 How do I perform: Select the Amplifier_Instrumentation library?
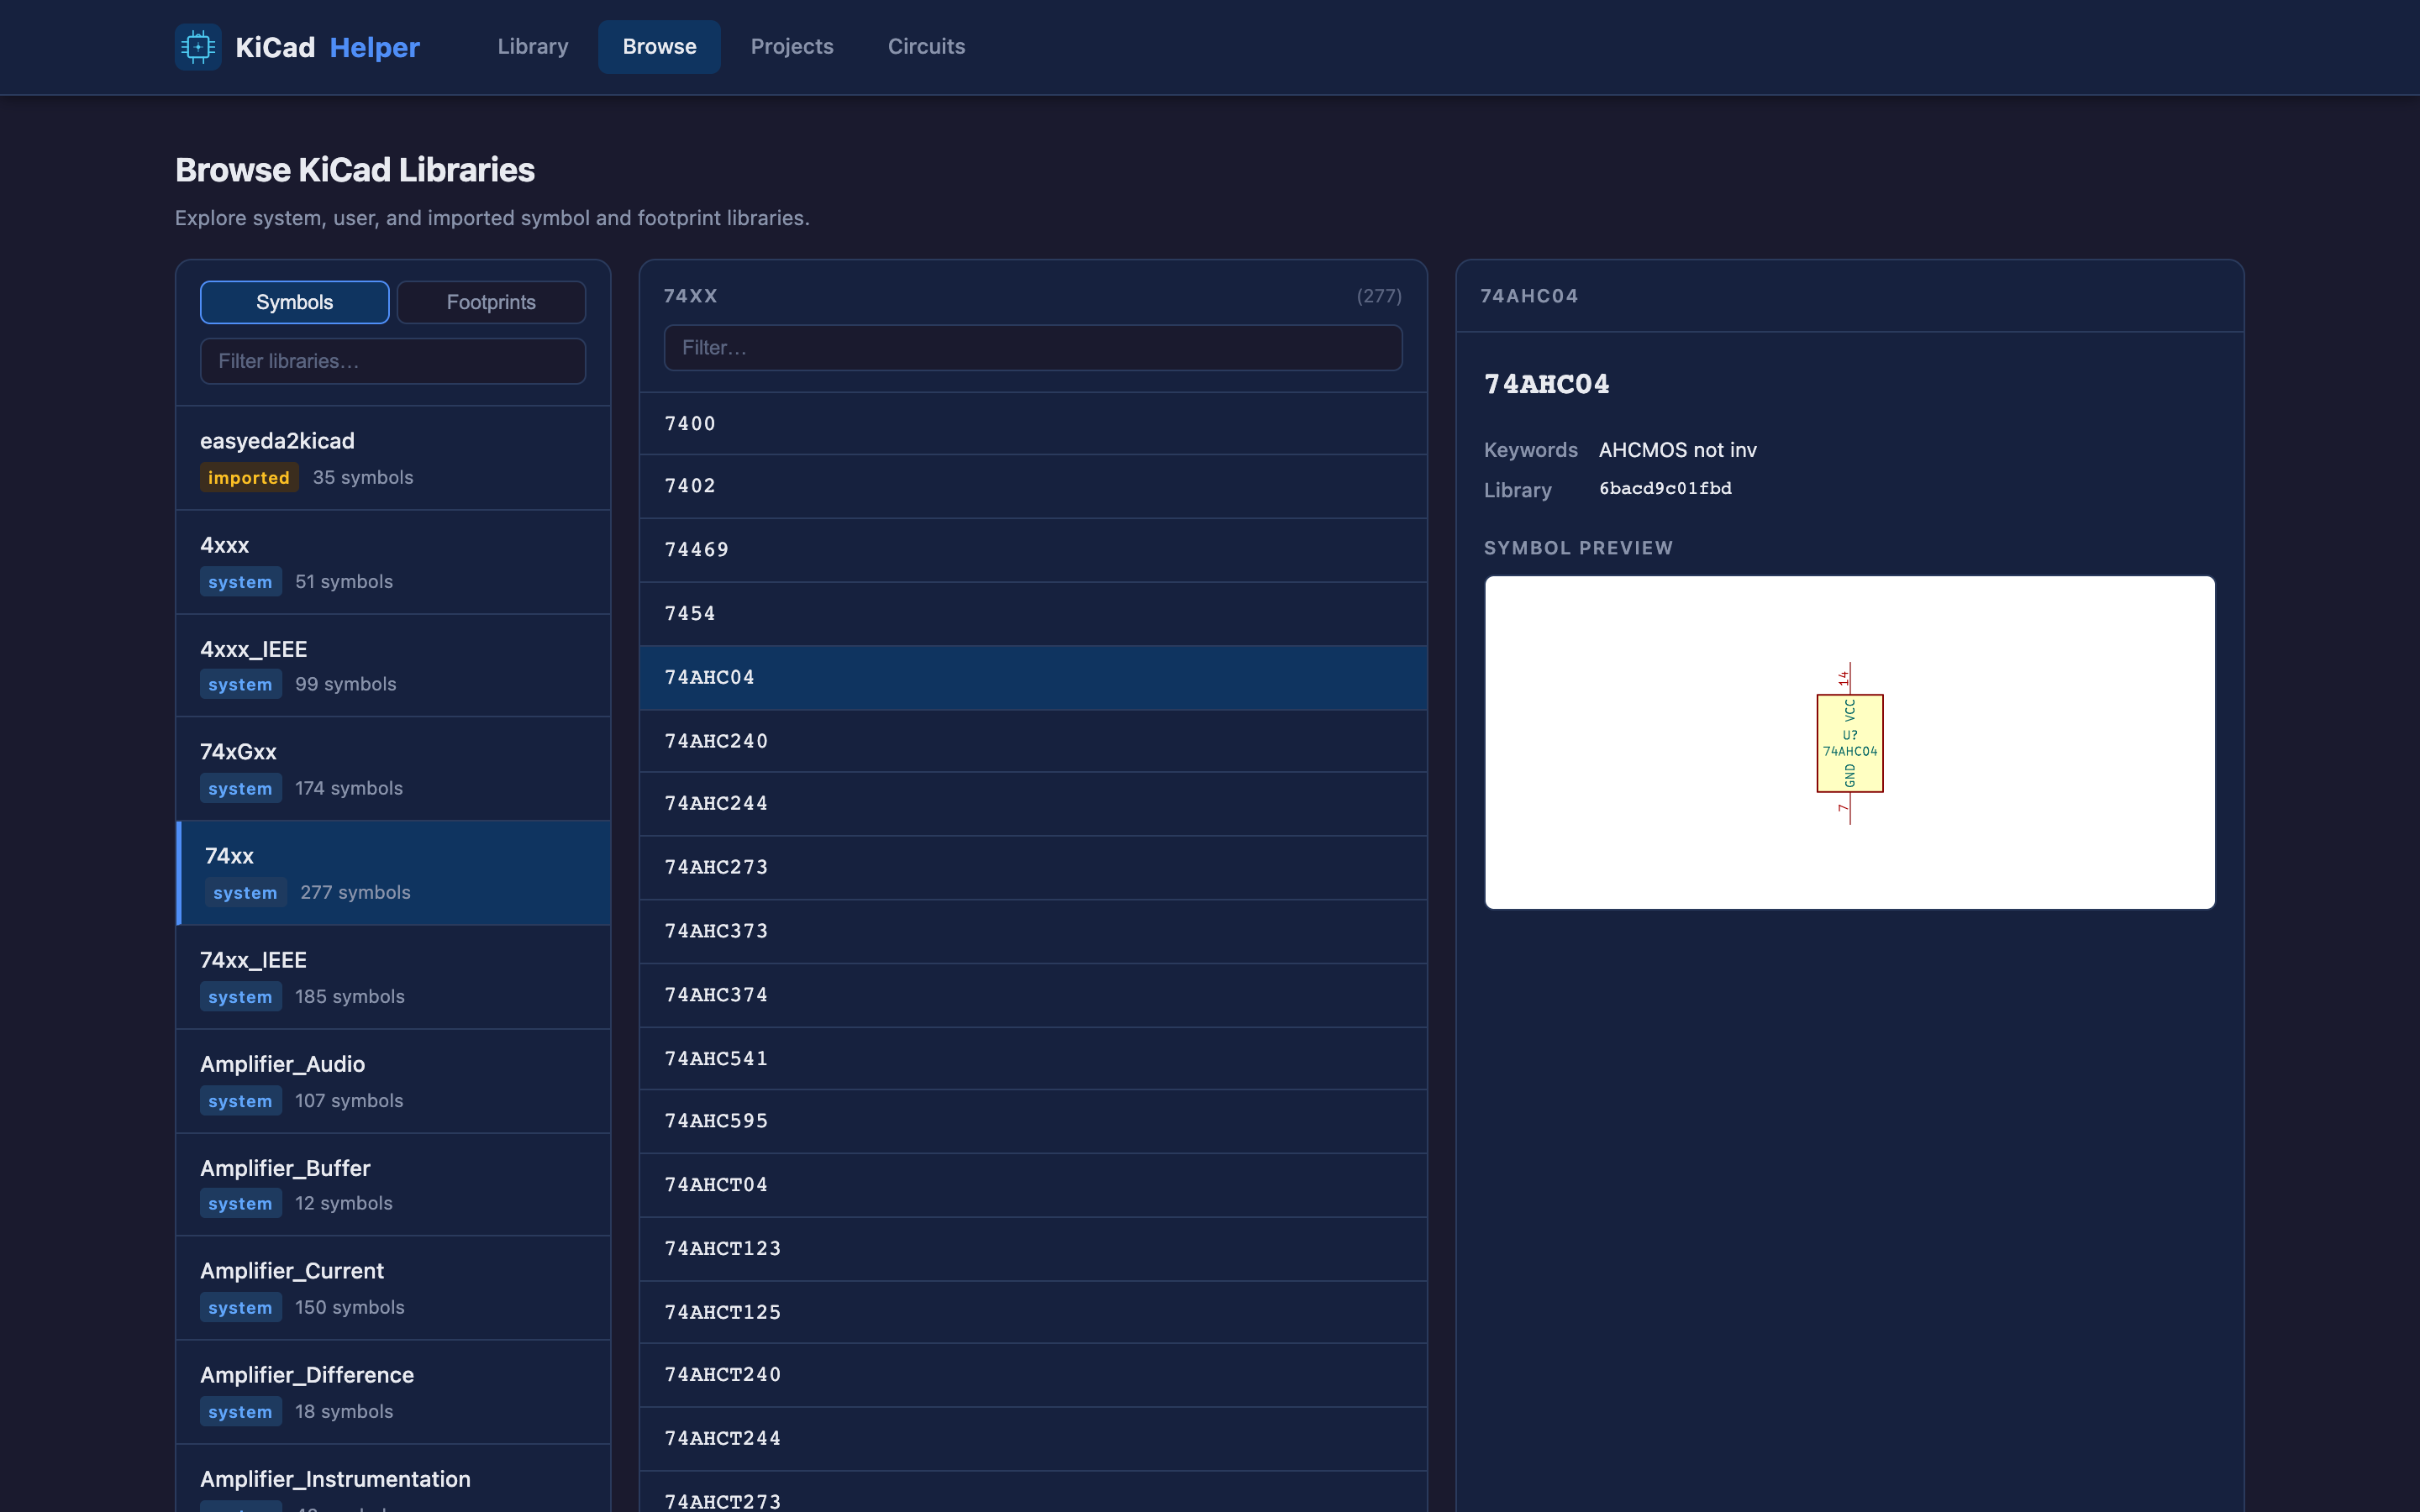[x=393, y=1479]
